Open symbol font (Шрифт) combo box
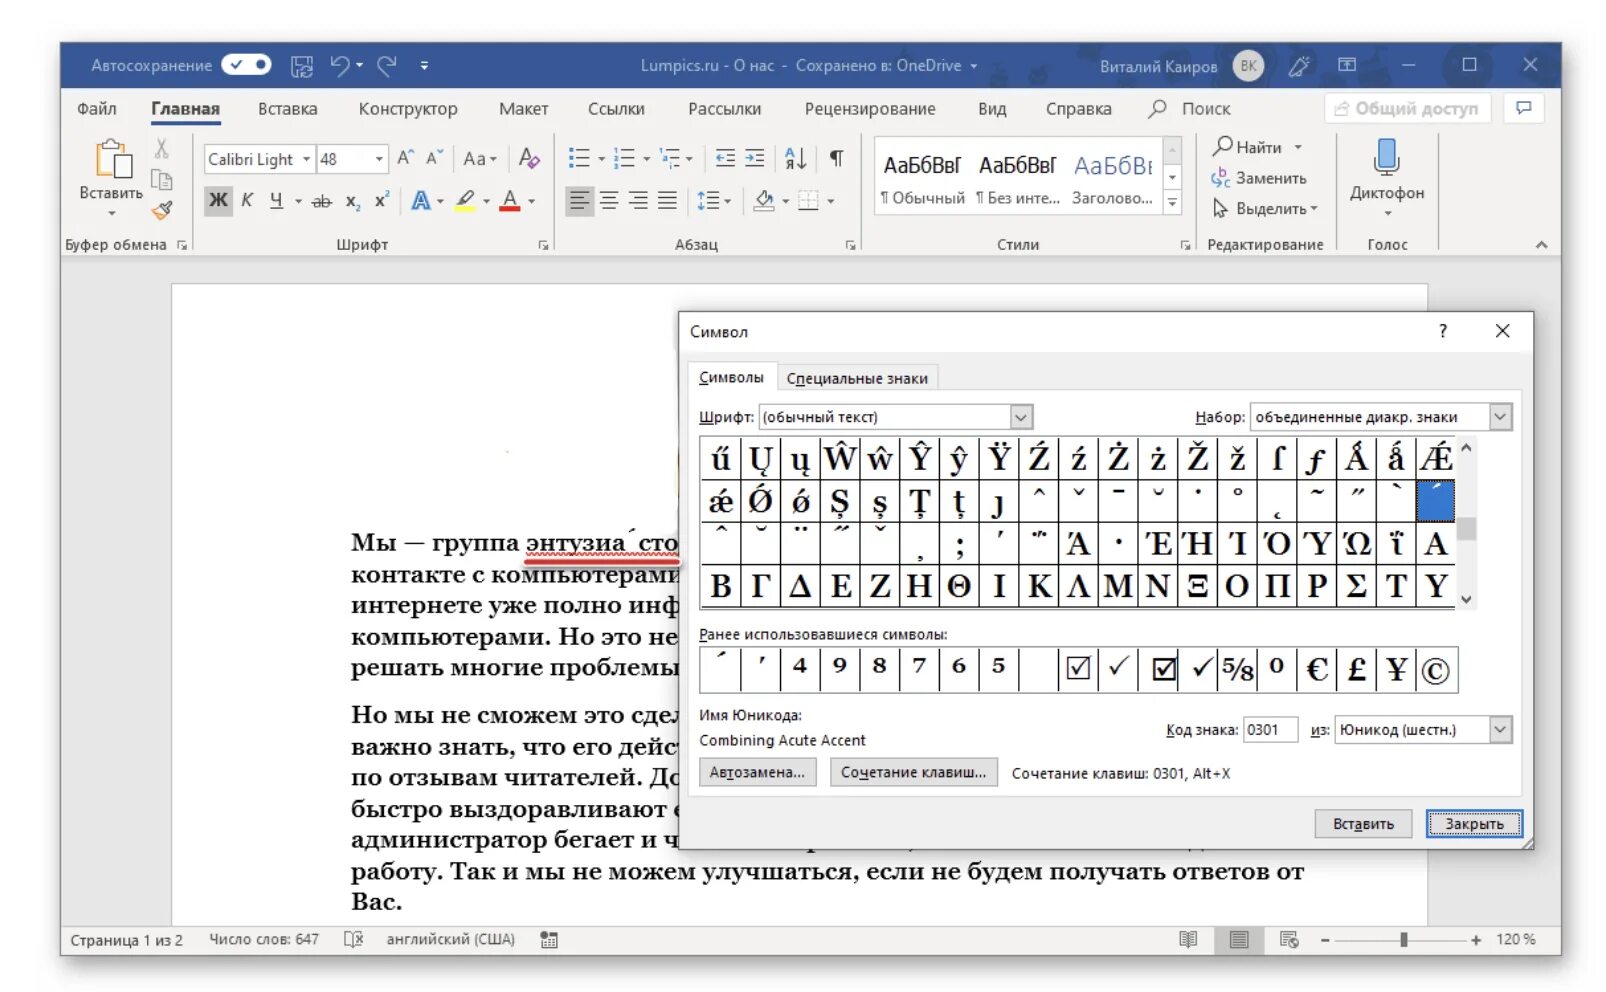1606x992 pixels. [x=895, y=417]
